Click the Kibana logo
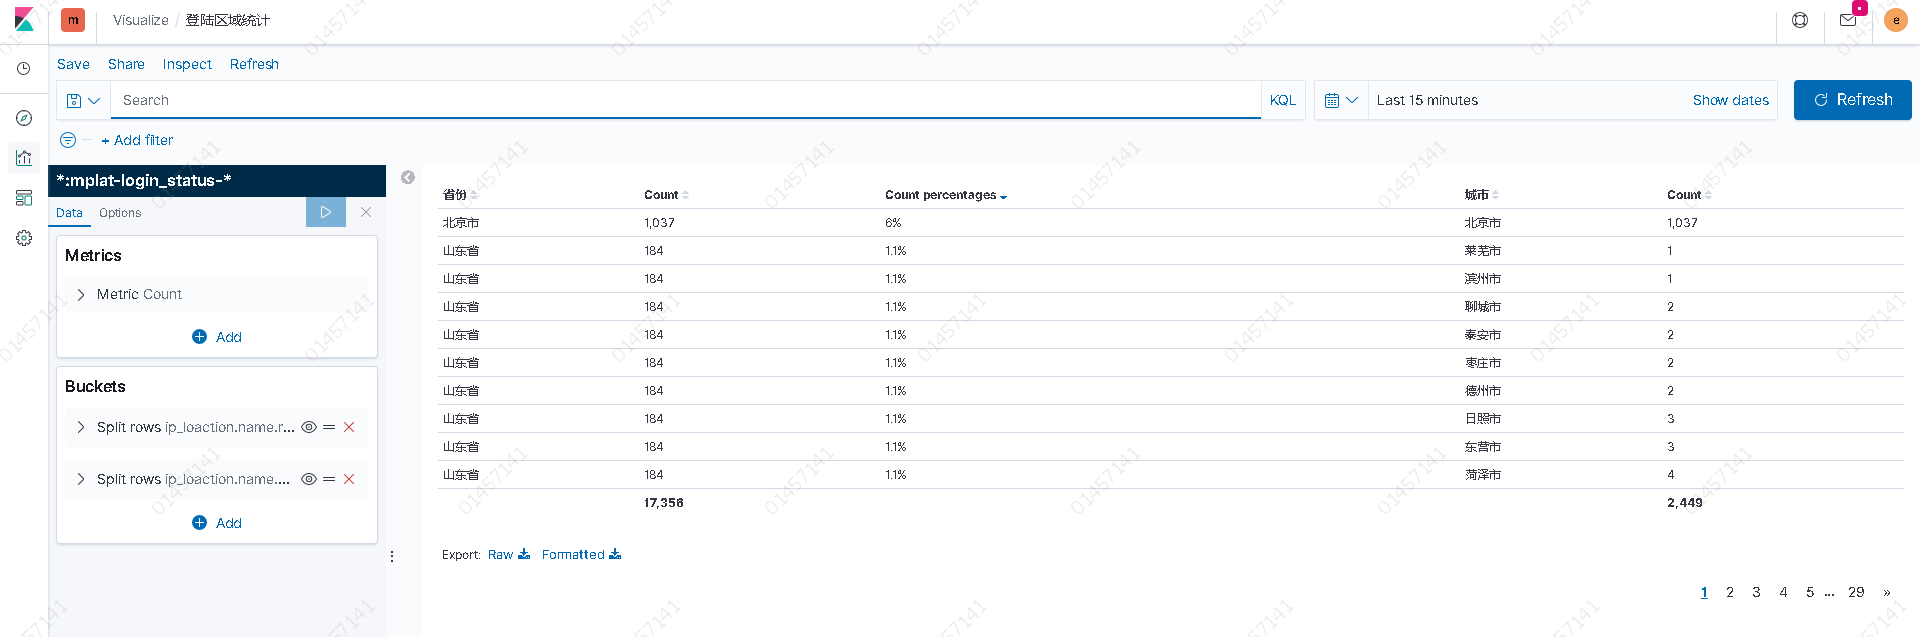The height and width of the screenshot is (637, 1920). (24, 20)
